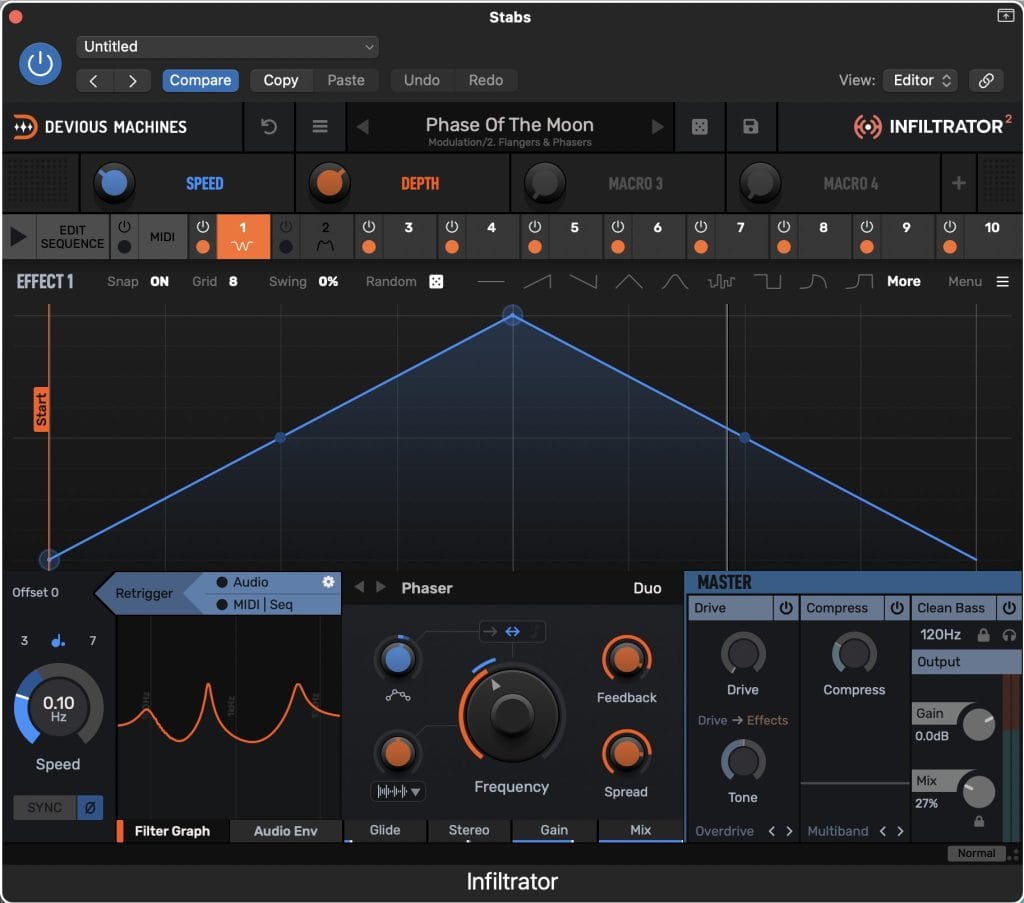Toggle the SYNC button
Screen dimensions: 1024x903
[44, 808]
